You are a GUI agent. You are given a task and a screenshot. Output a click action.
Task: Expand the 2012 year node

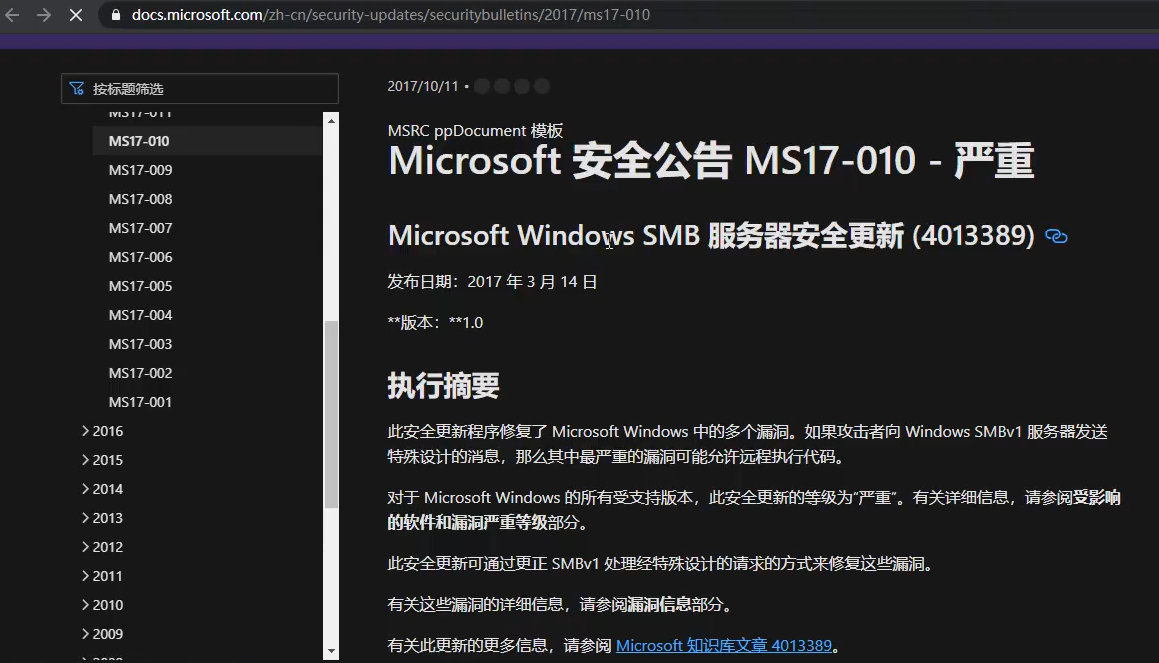click(x=102, y=547)
